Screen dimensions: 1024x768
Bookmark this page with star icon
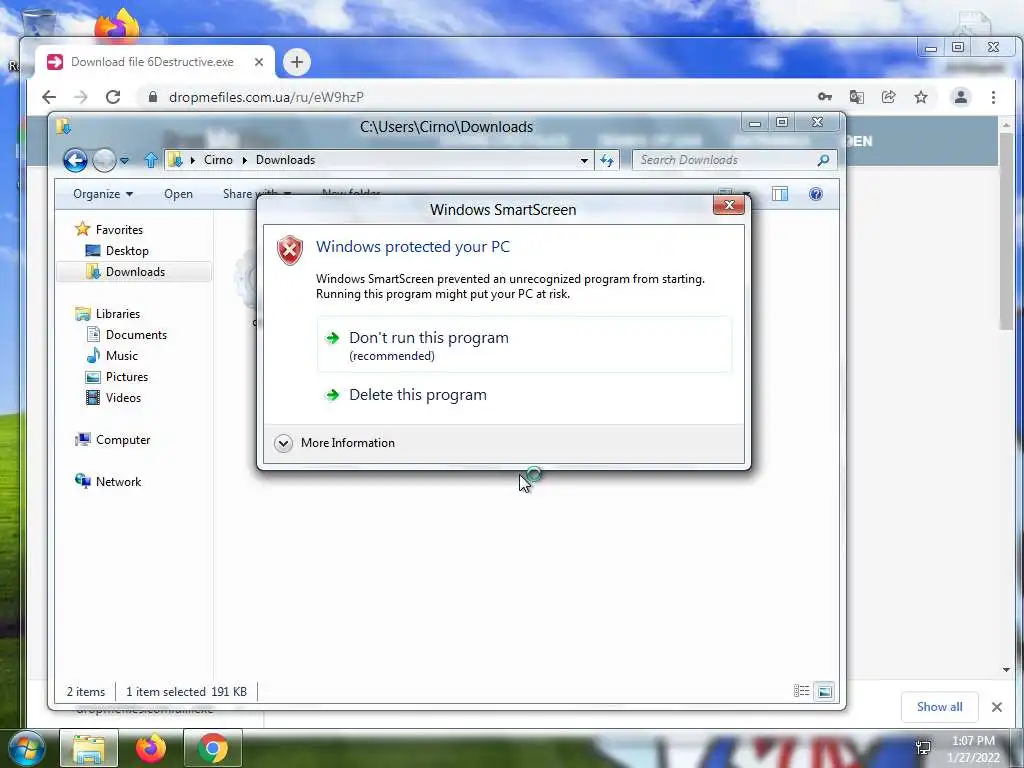(921, 97)
